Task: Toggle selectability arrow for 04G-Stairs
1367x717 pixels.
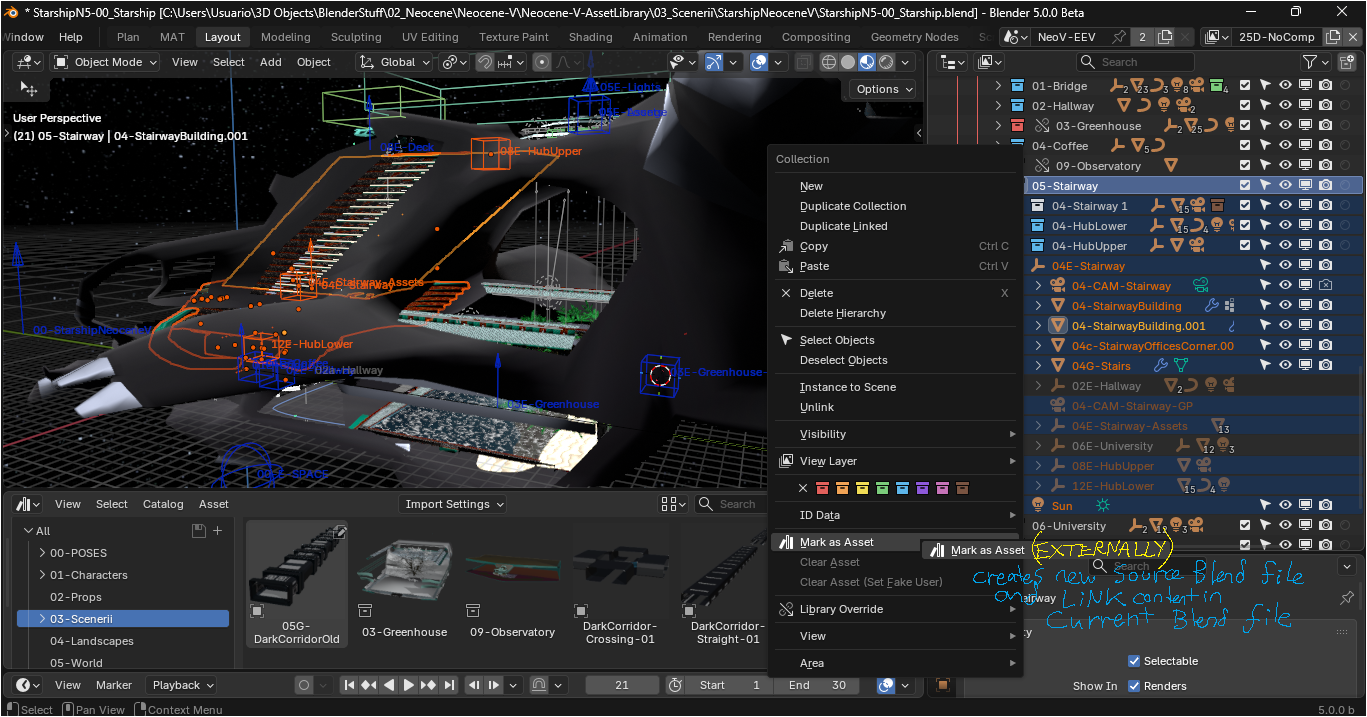Action: click(x=1265, y=366)
